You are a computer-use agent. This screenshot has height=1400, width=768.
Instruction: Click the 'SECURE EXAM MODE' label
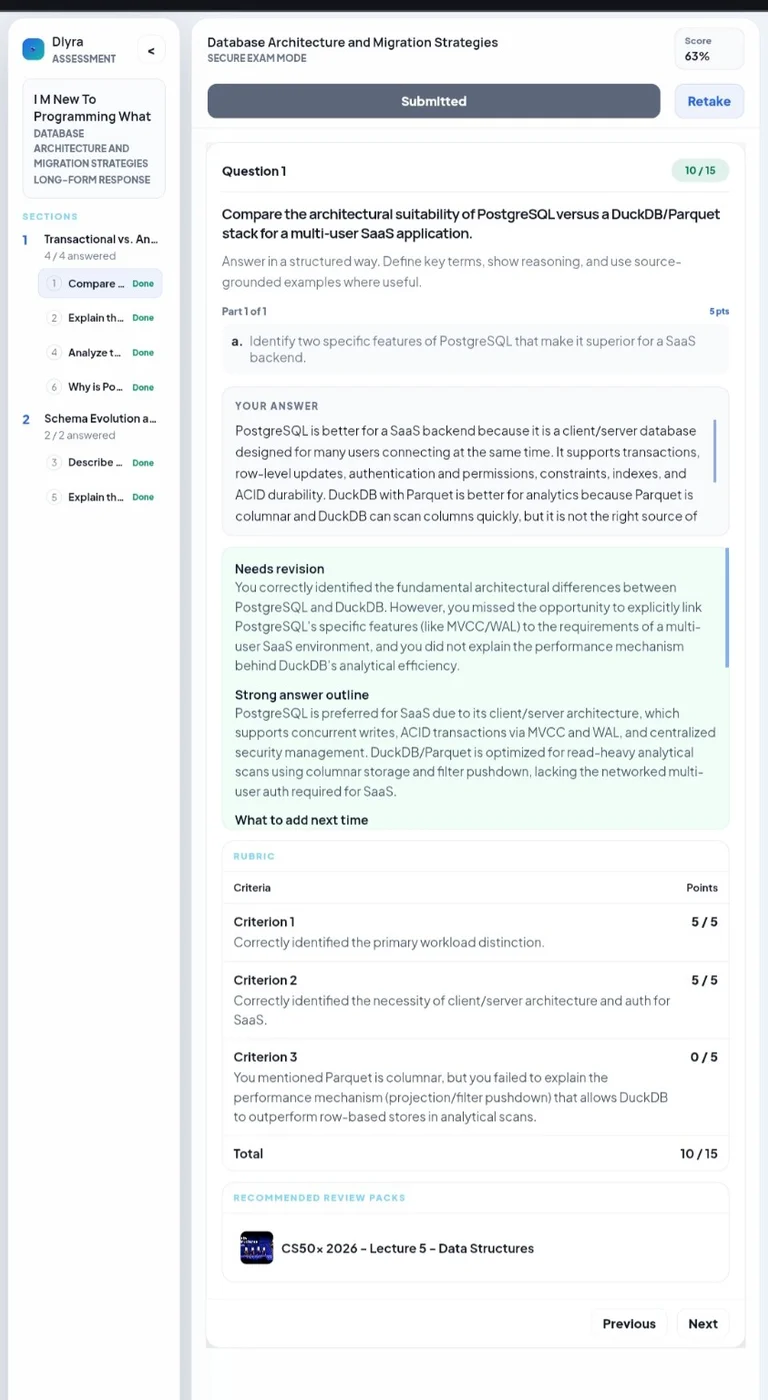[x=257, y=58]
